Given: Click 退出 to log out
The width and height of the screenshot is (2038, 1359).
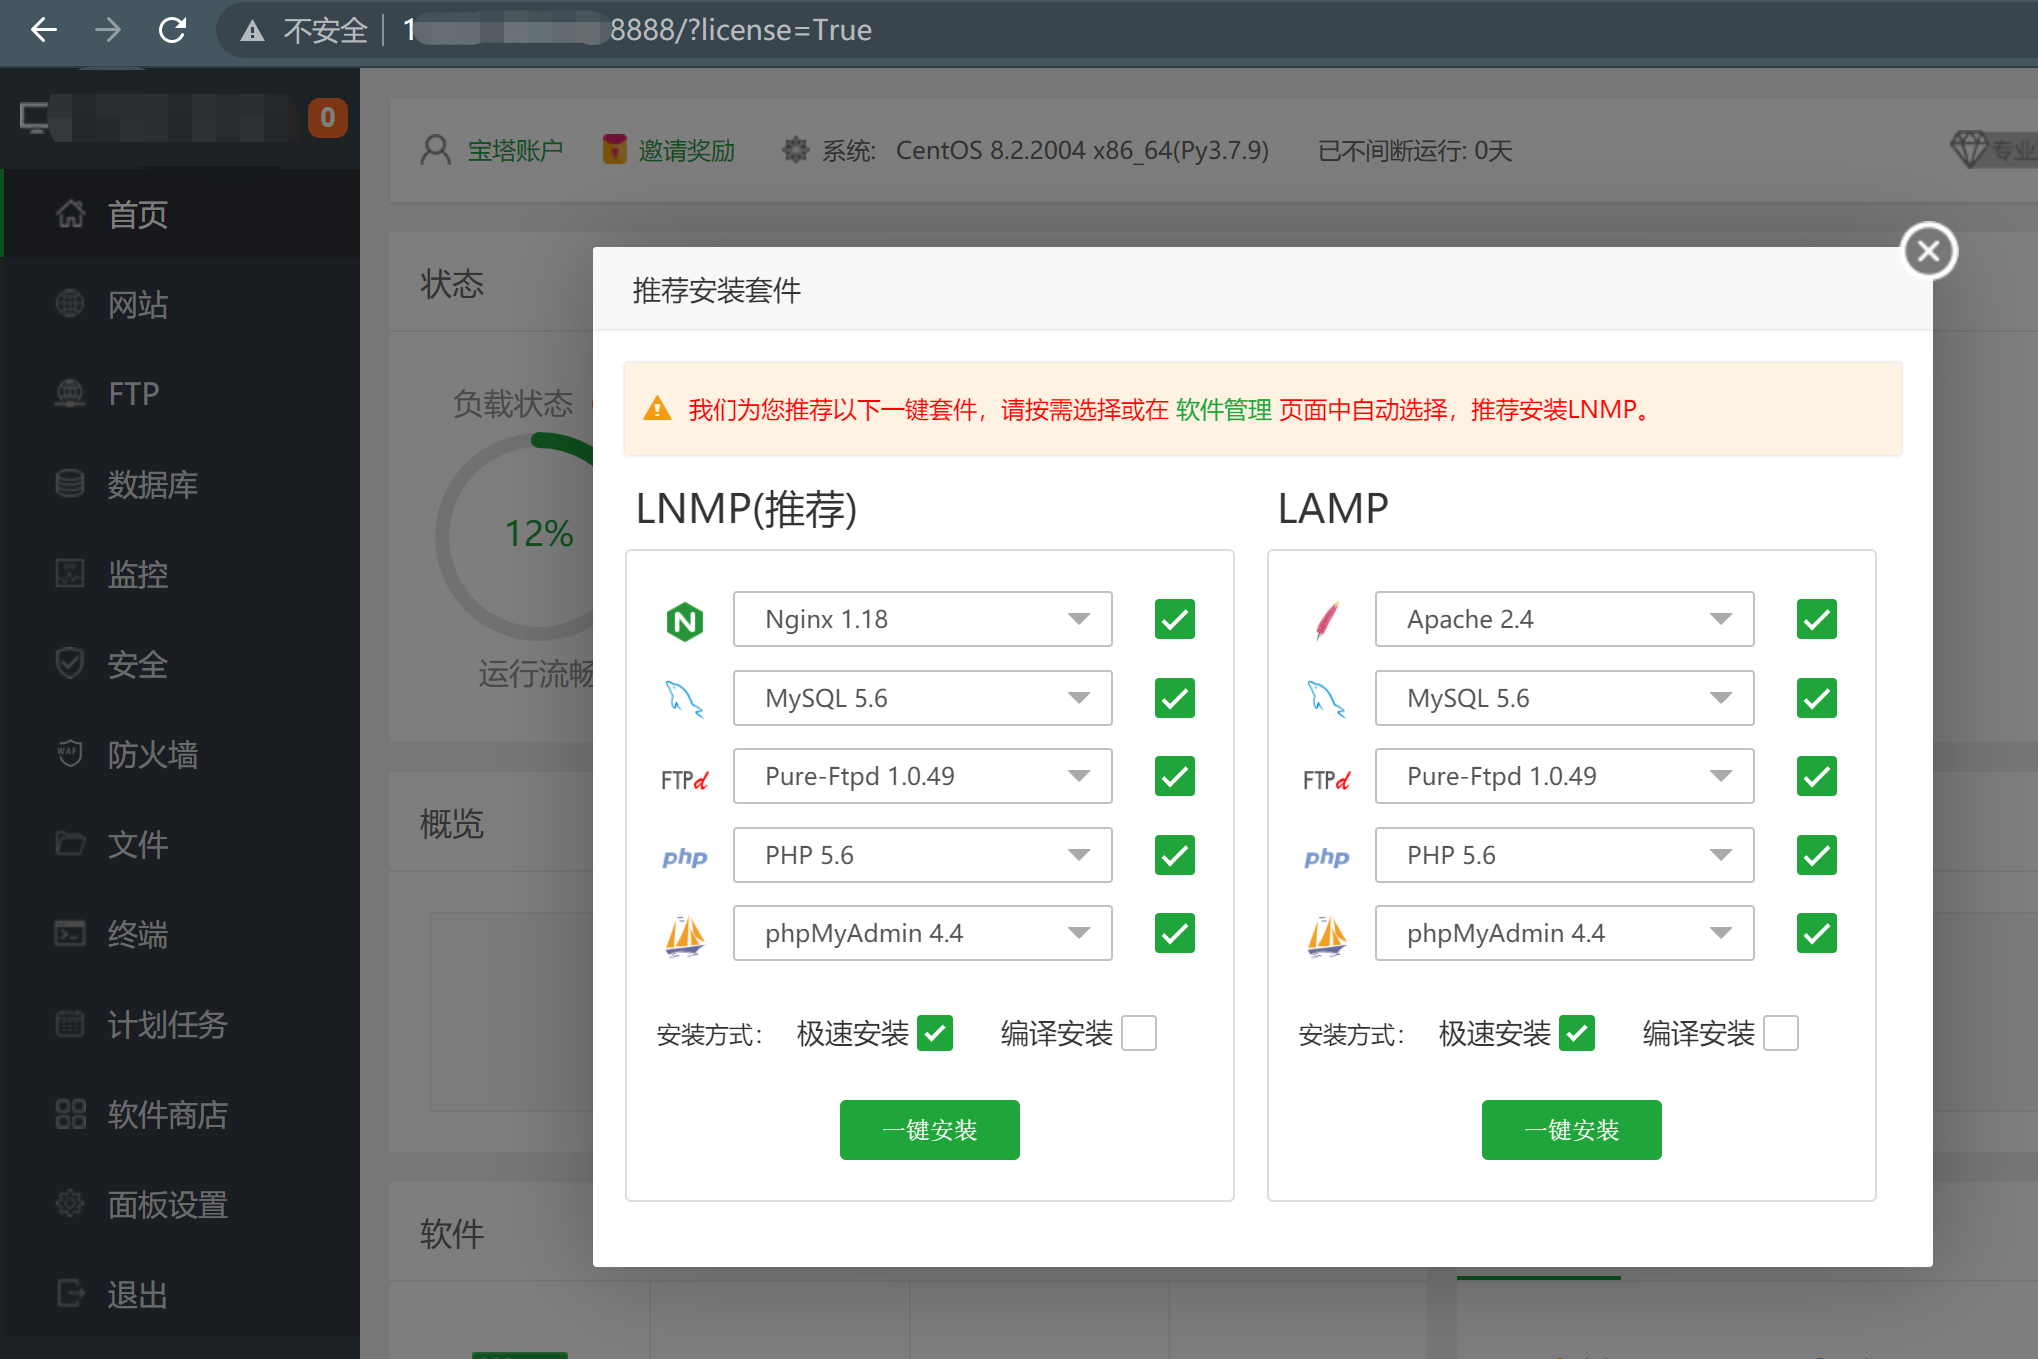Looking at the screenshot, I should click(x=180, y=1294).
